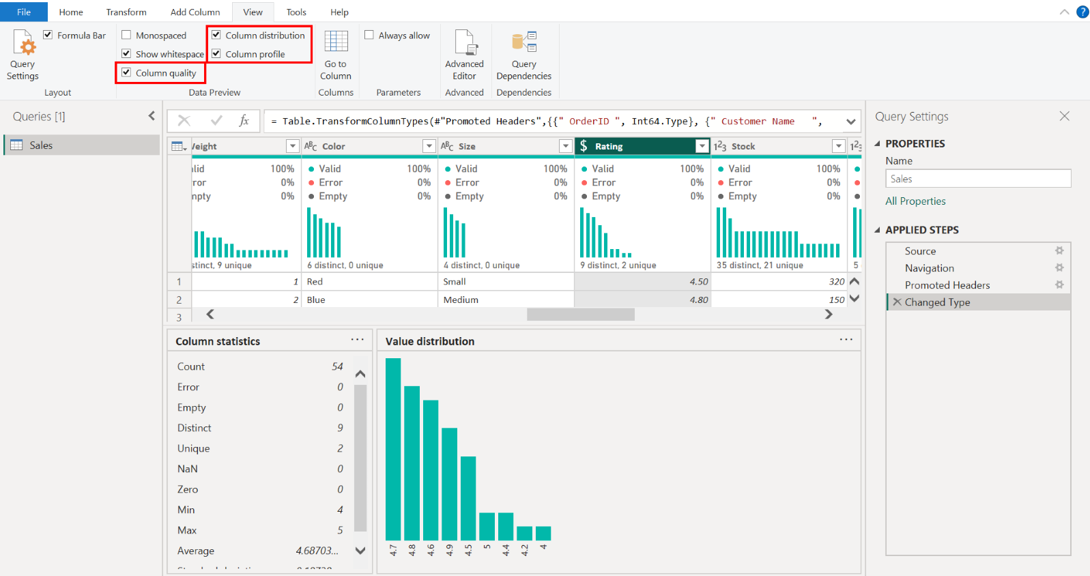The width and height of the screenshot is (1090, 576).
Task: Close the Query Settings pane
Action: point(1064,117)
